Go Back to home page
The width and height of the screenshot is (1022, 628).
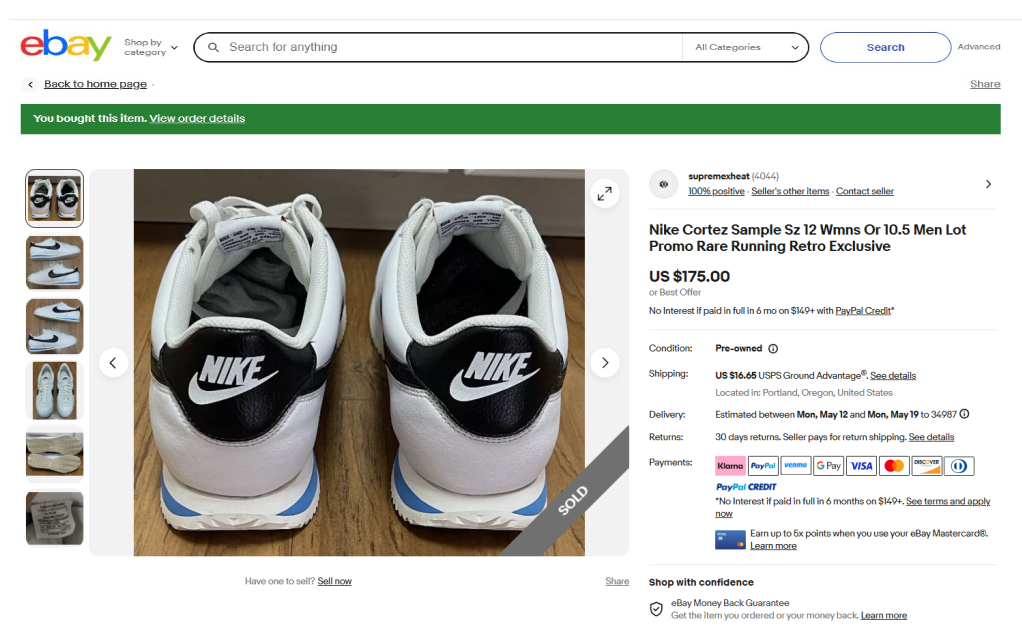coord(95,84)
